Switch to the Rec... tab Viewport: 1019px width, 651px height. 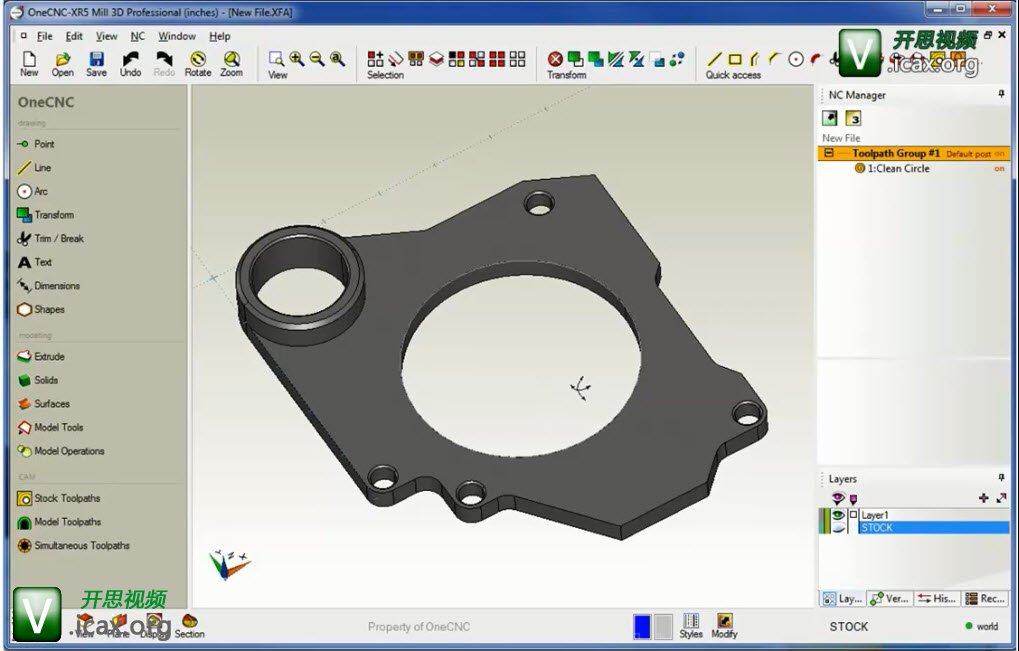(985, 598)
